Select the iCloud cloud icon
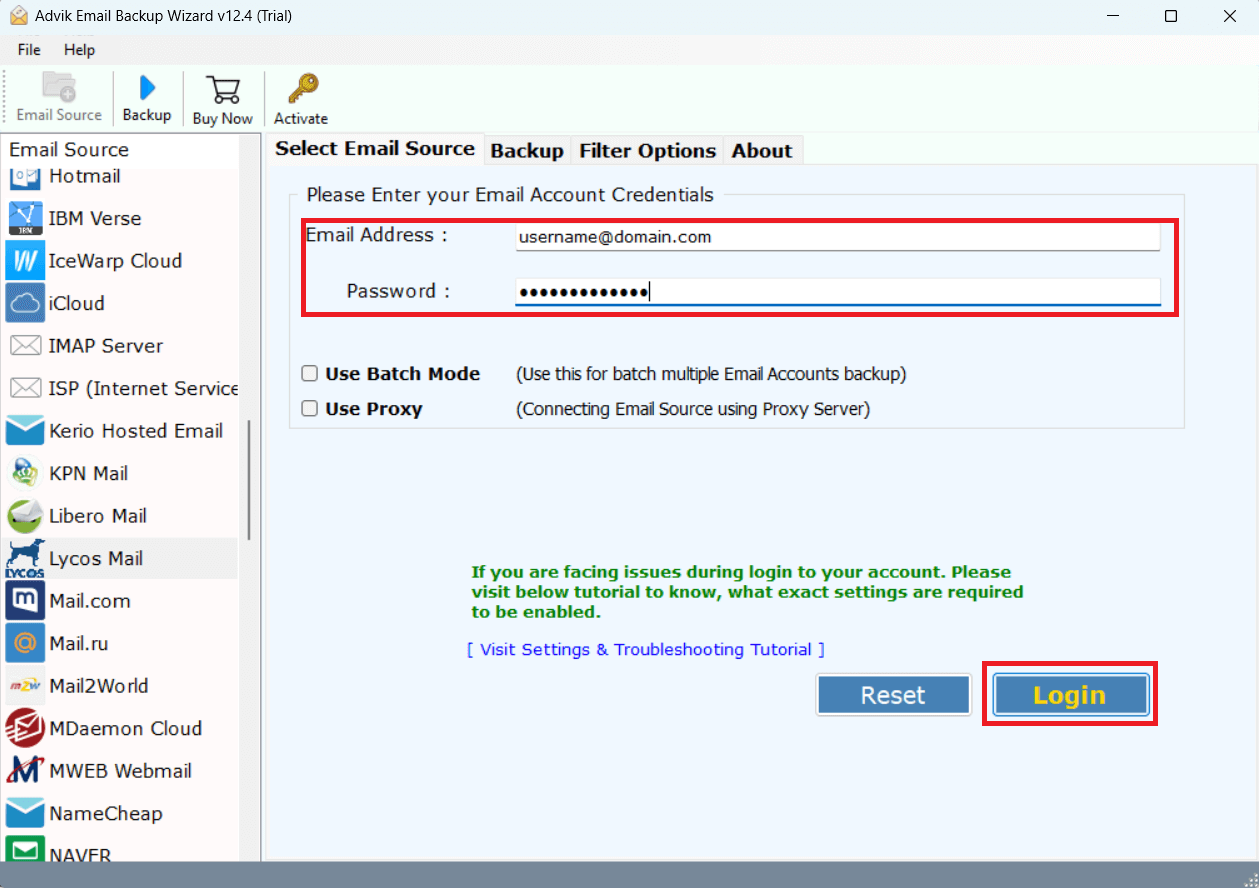1259x888 pixels. point(25,303)
